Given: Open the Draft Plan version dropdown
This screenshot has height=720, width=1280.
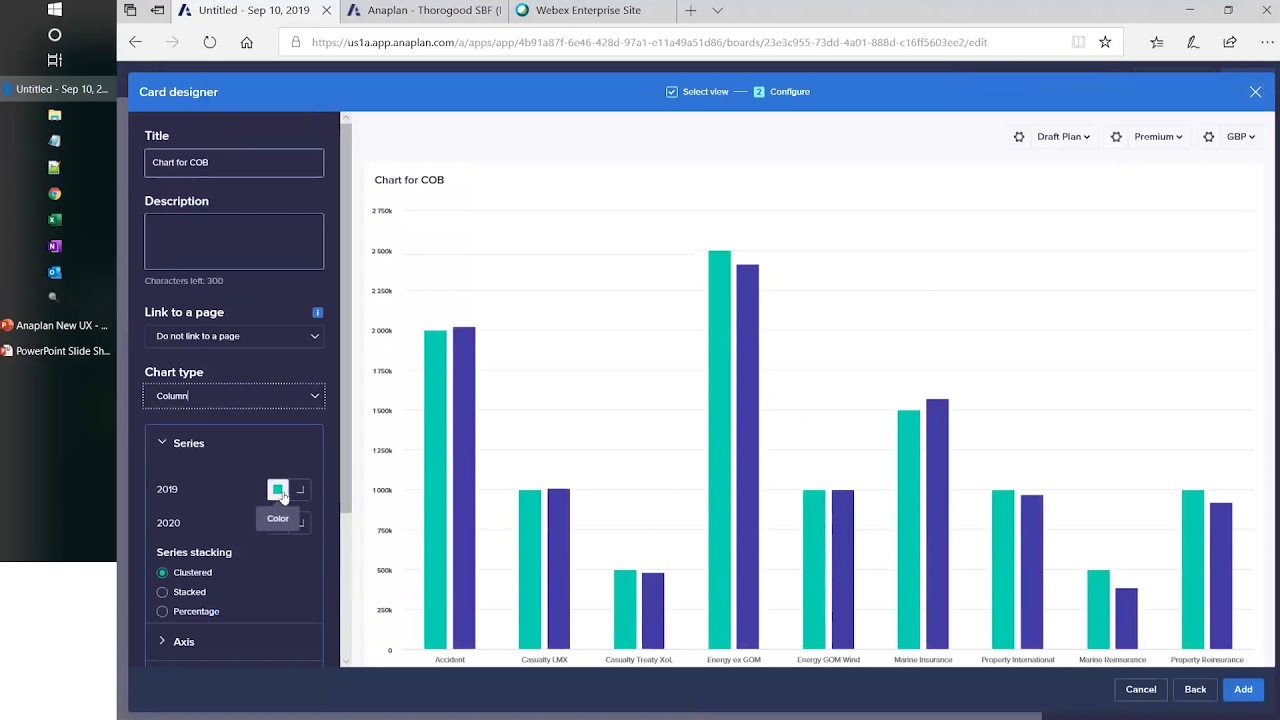Looking at the screenshot, I should 1063,137.
